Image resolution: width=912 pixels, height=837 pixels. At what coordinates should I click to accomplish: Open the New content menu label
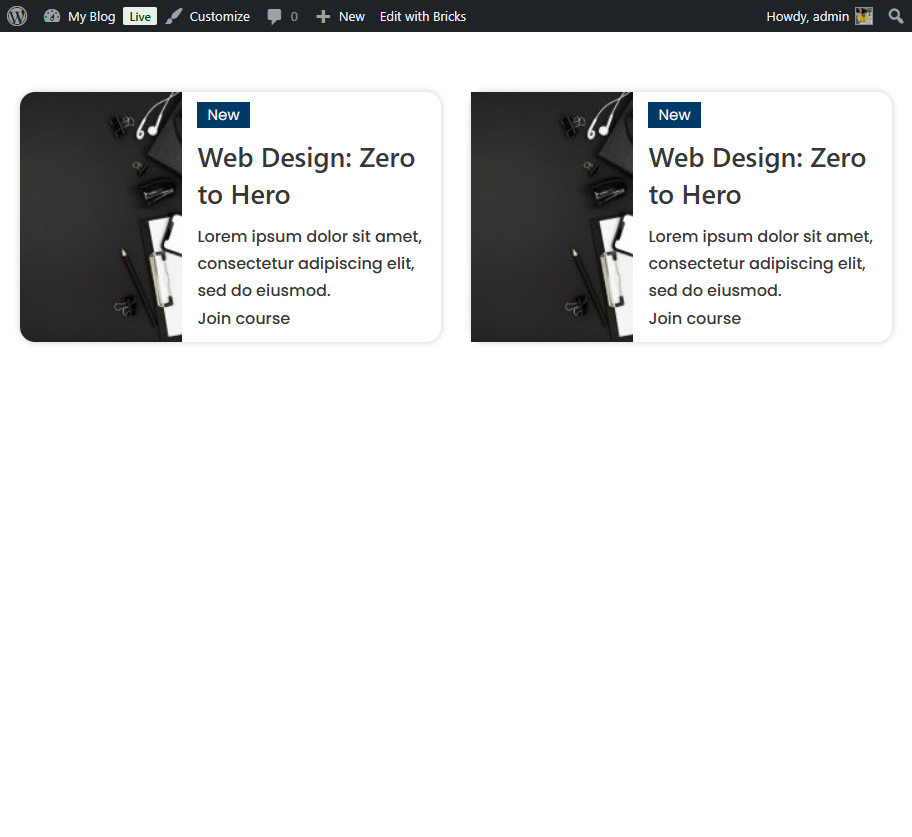click(352, 16)
